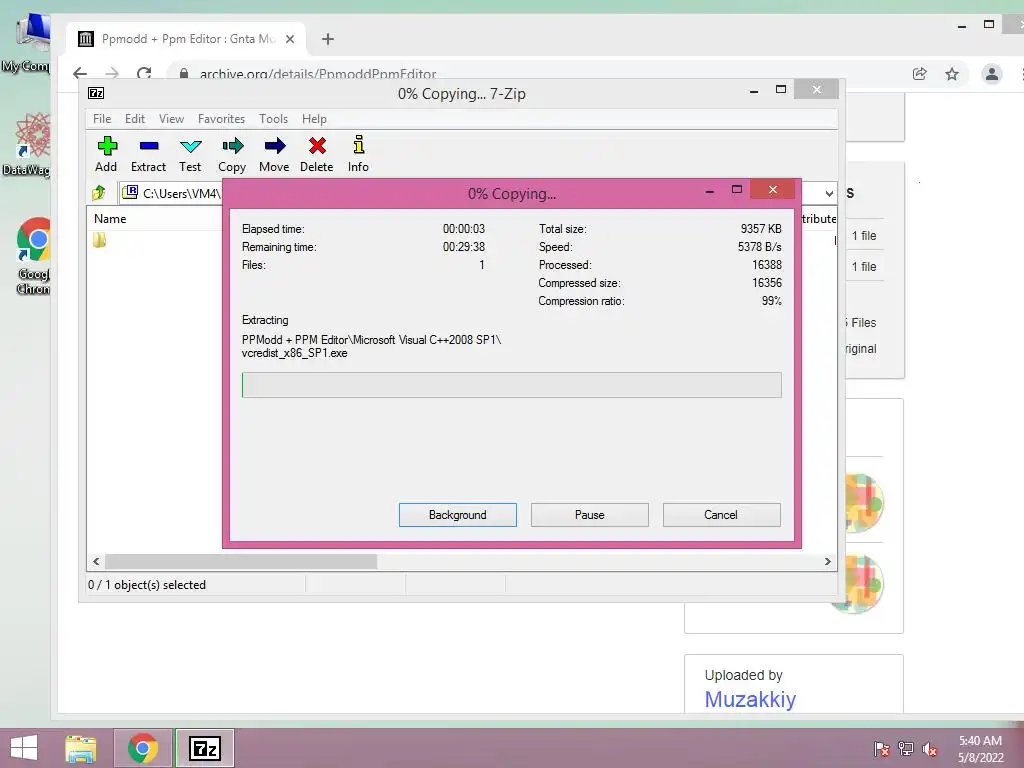
Task: Click the left scroll arrow in 7-Zip
Action: pos(96,561)
